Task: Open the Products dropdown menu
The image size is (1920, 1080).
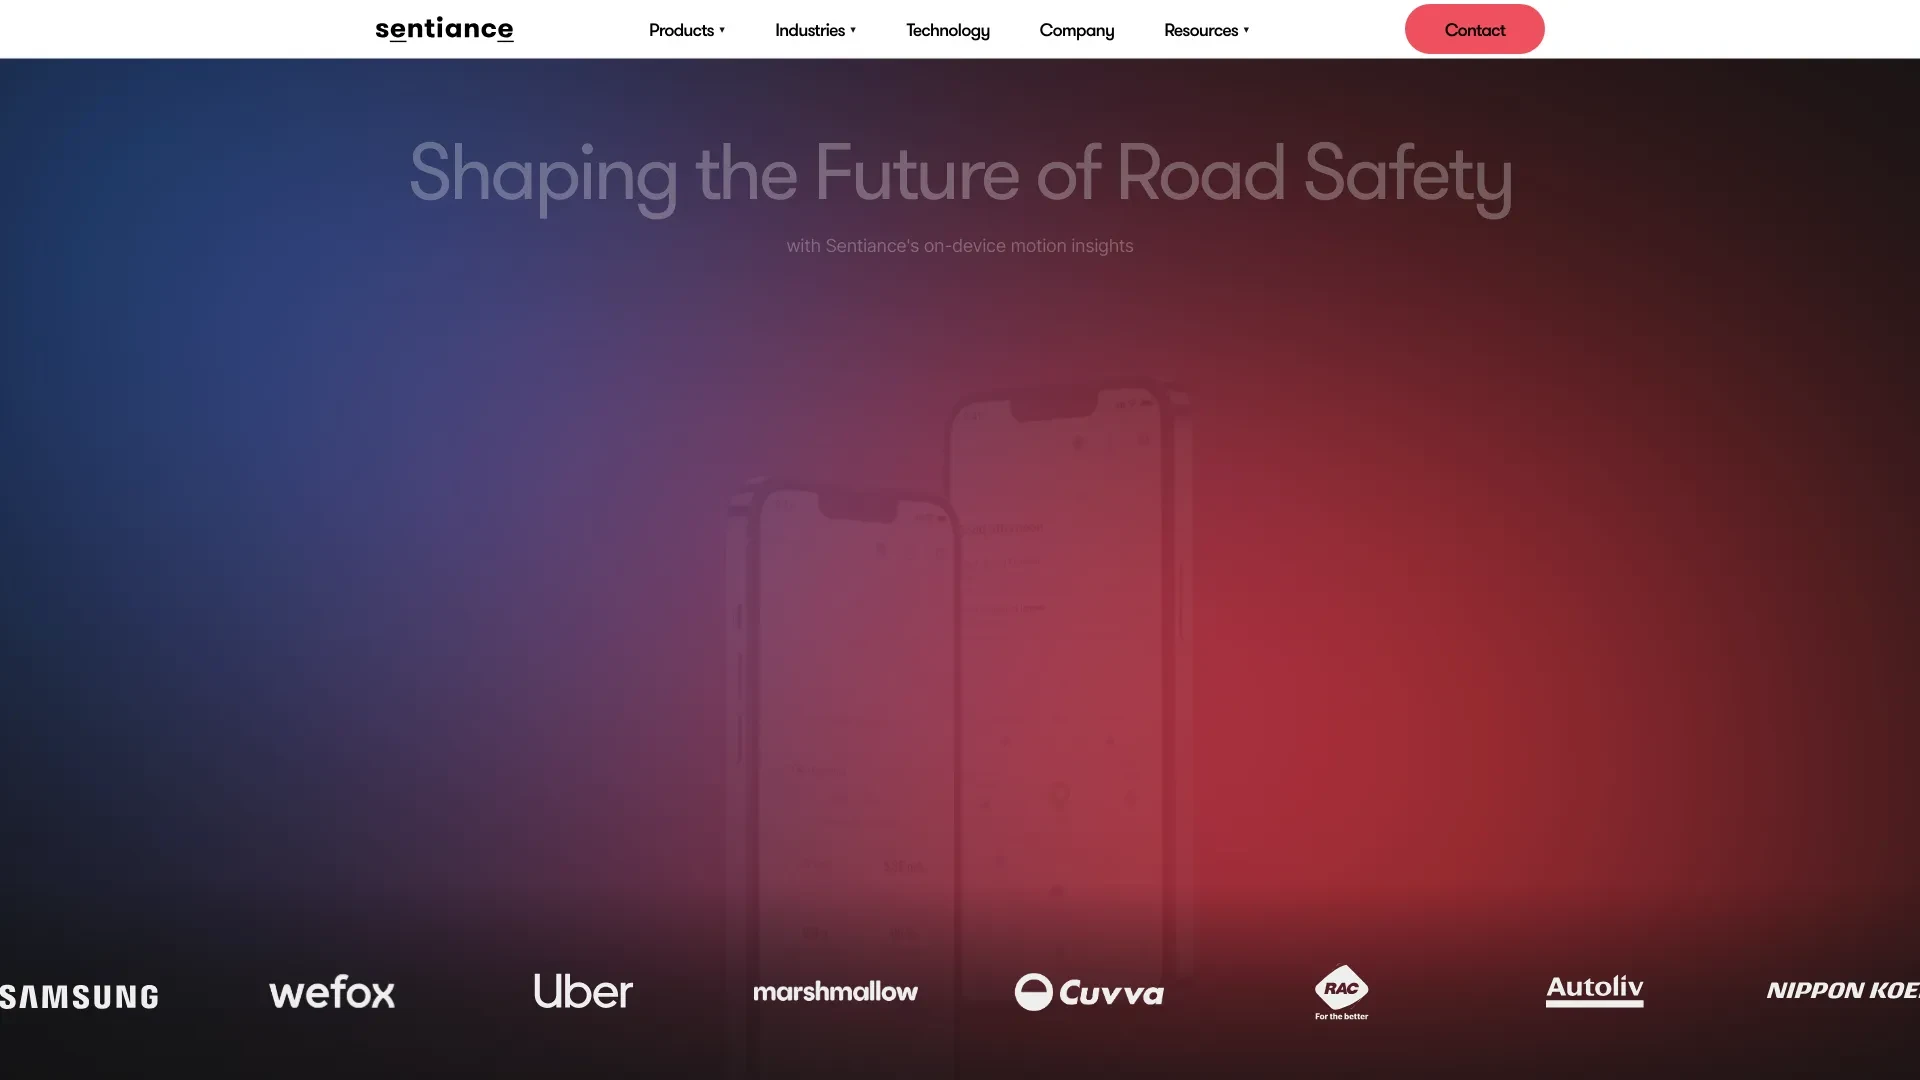Action: pos(686,29)
